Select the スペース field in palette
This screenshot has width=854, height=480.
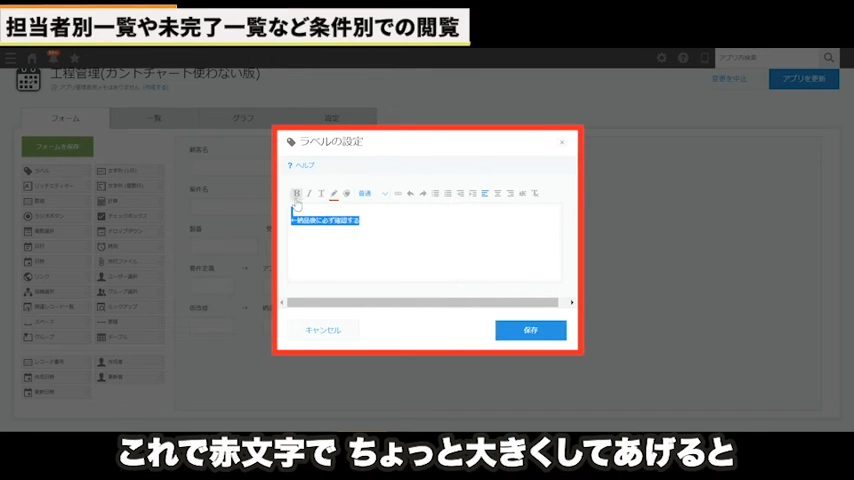pos(56,322)
